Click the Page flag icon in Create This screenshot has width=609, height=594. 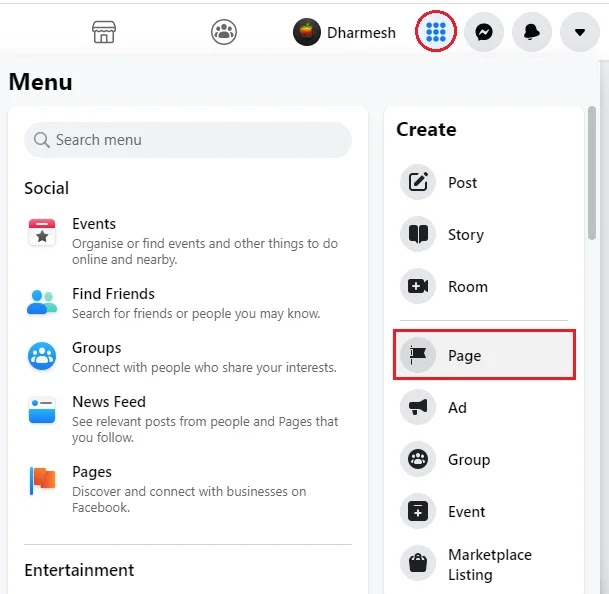418,355
